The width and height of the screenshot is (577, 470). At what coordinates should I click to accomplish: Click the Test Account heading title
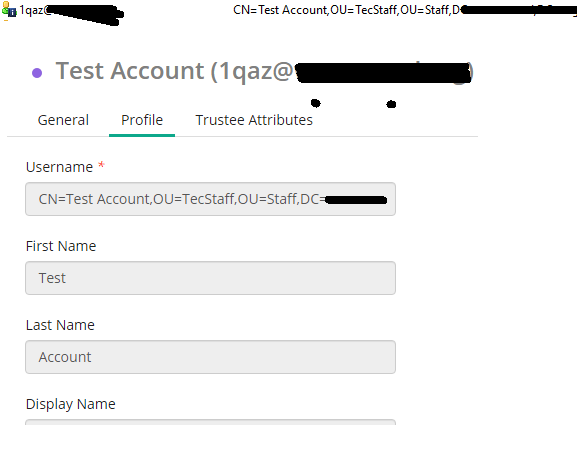click(174, 71)
